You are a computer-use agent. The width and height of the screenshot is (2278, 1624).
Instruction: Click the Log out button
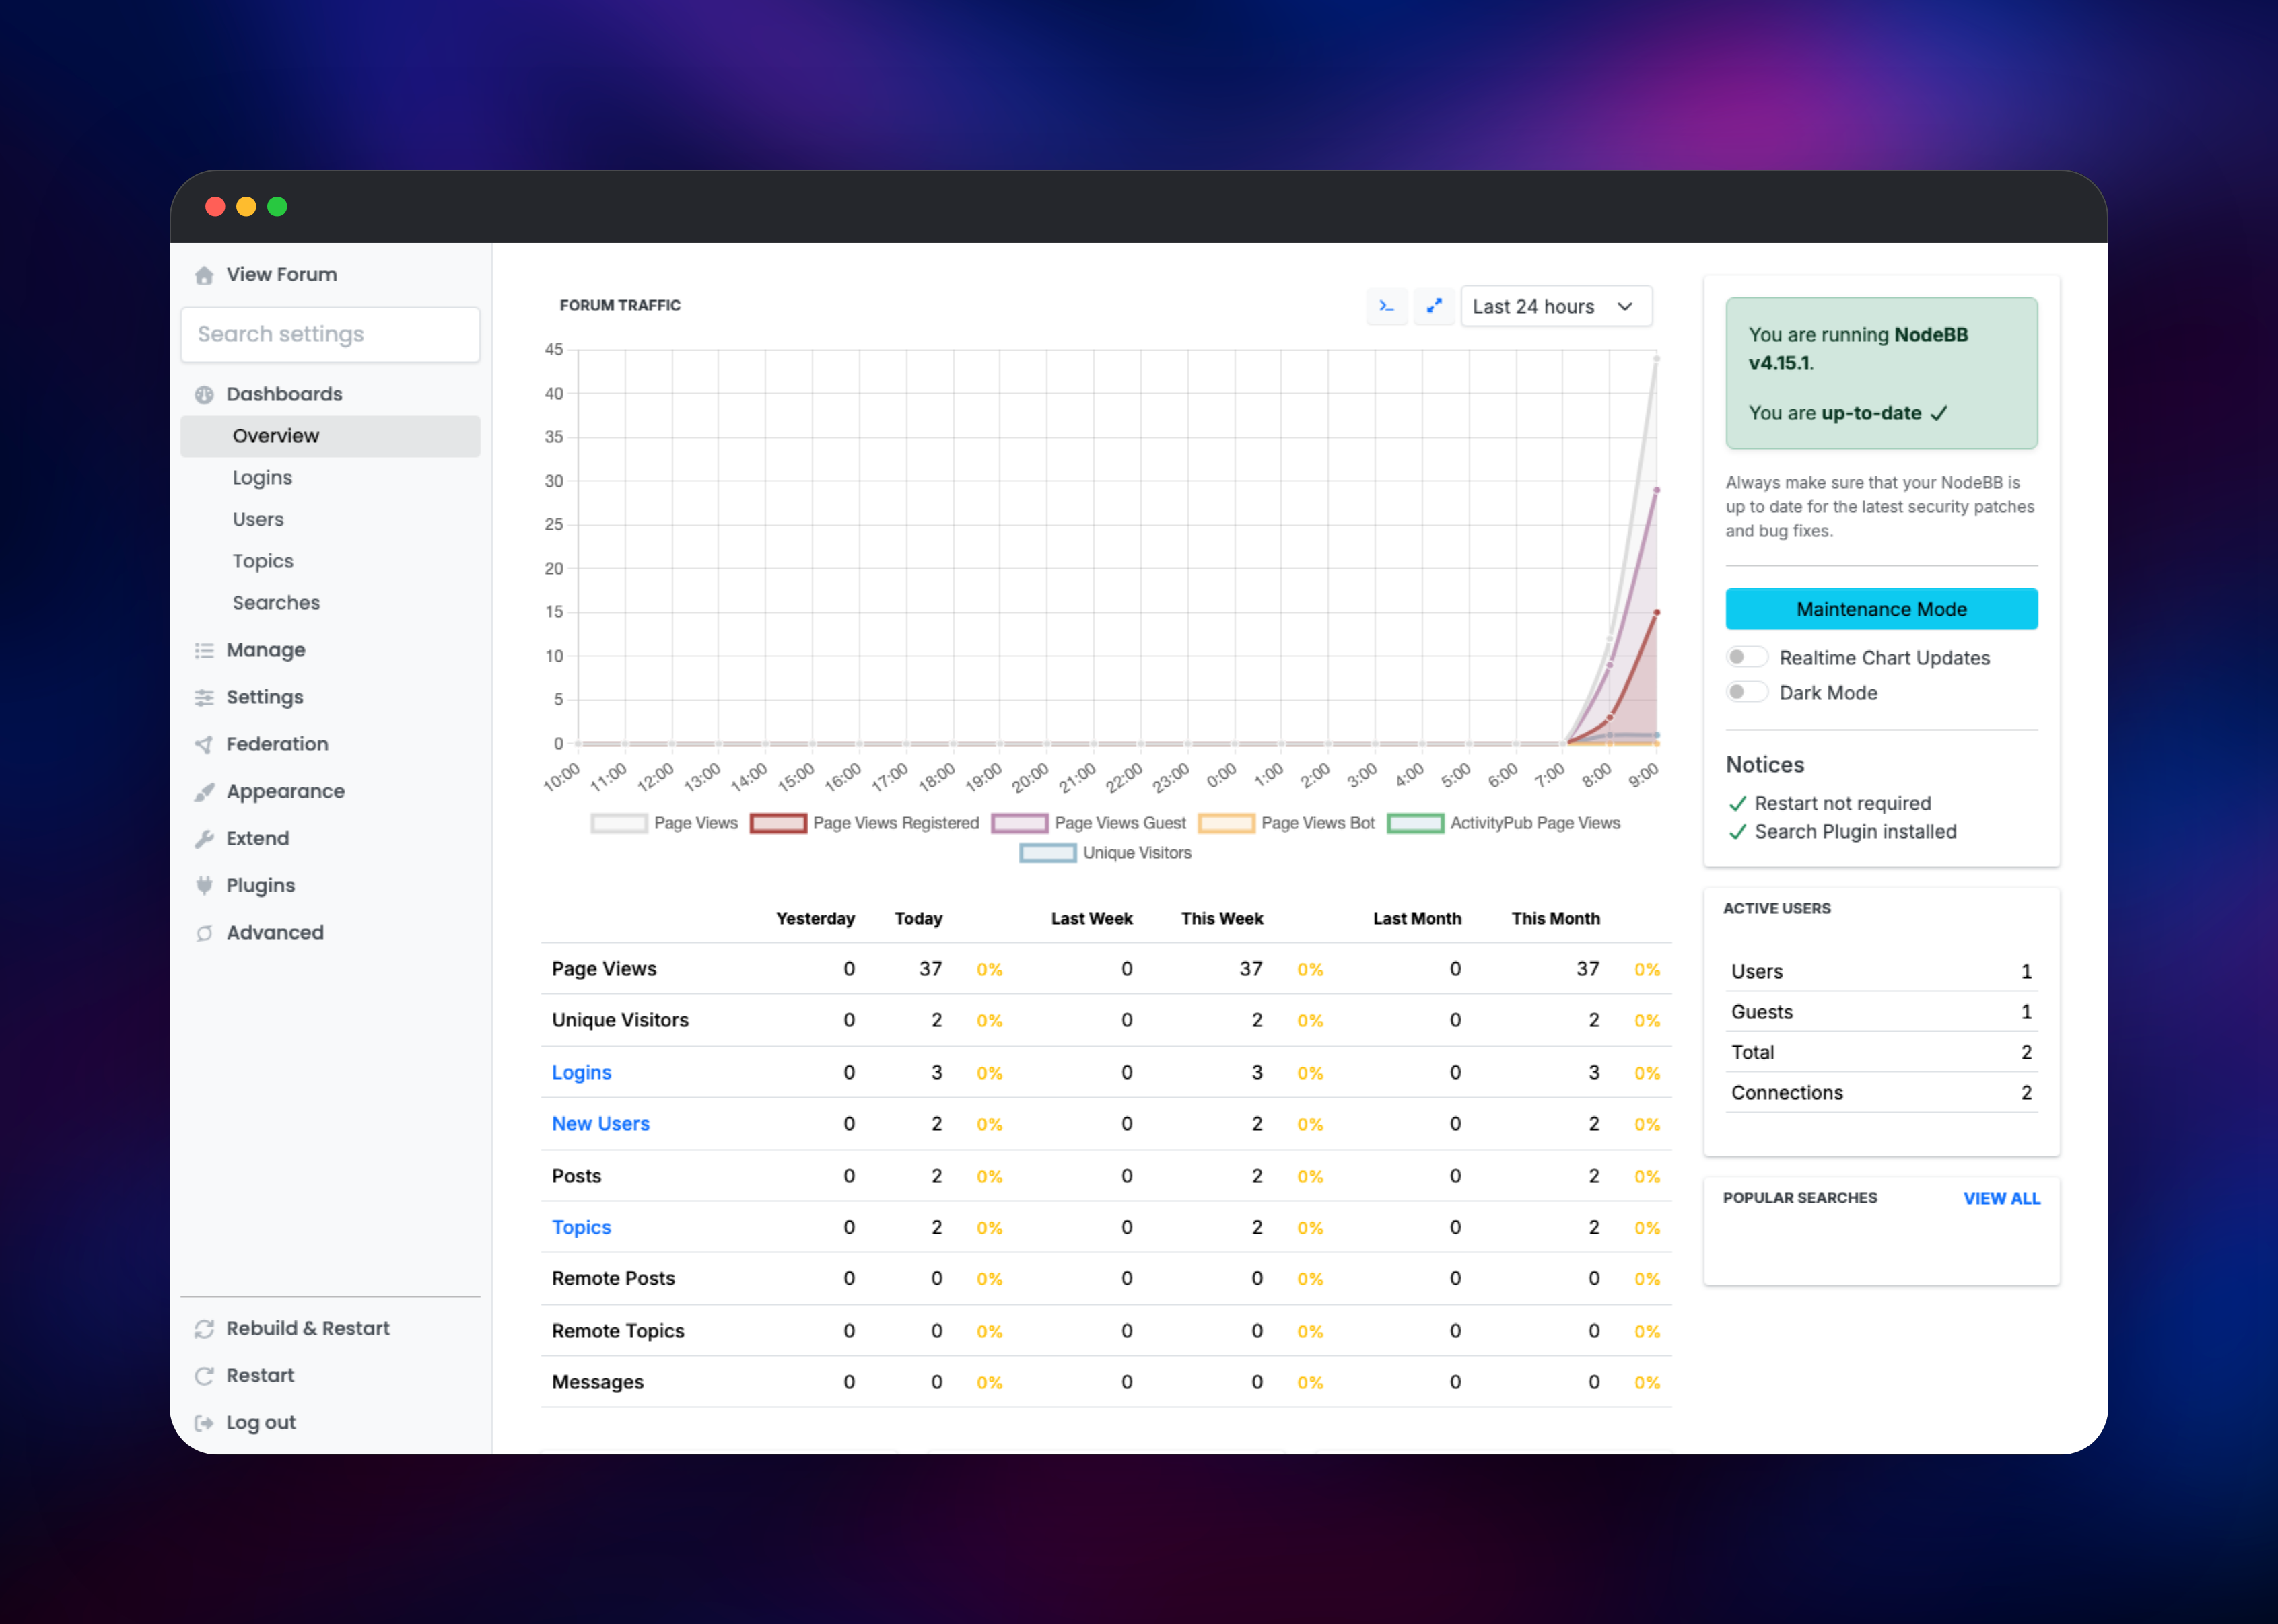click(330, 1423)
